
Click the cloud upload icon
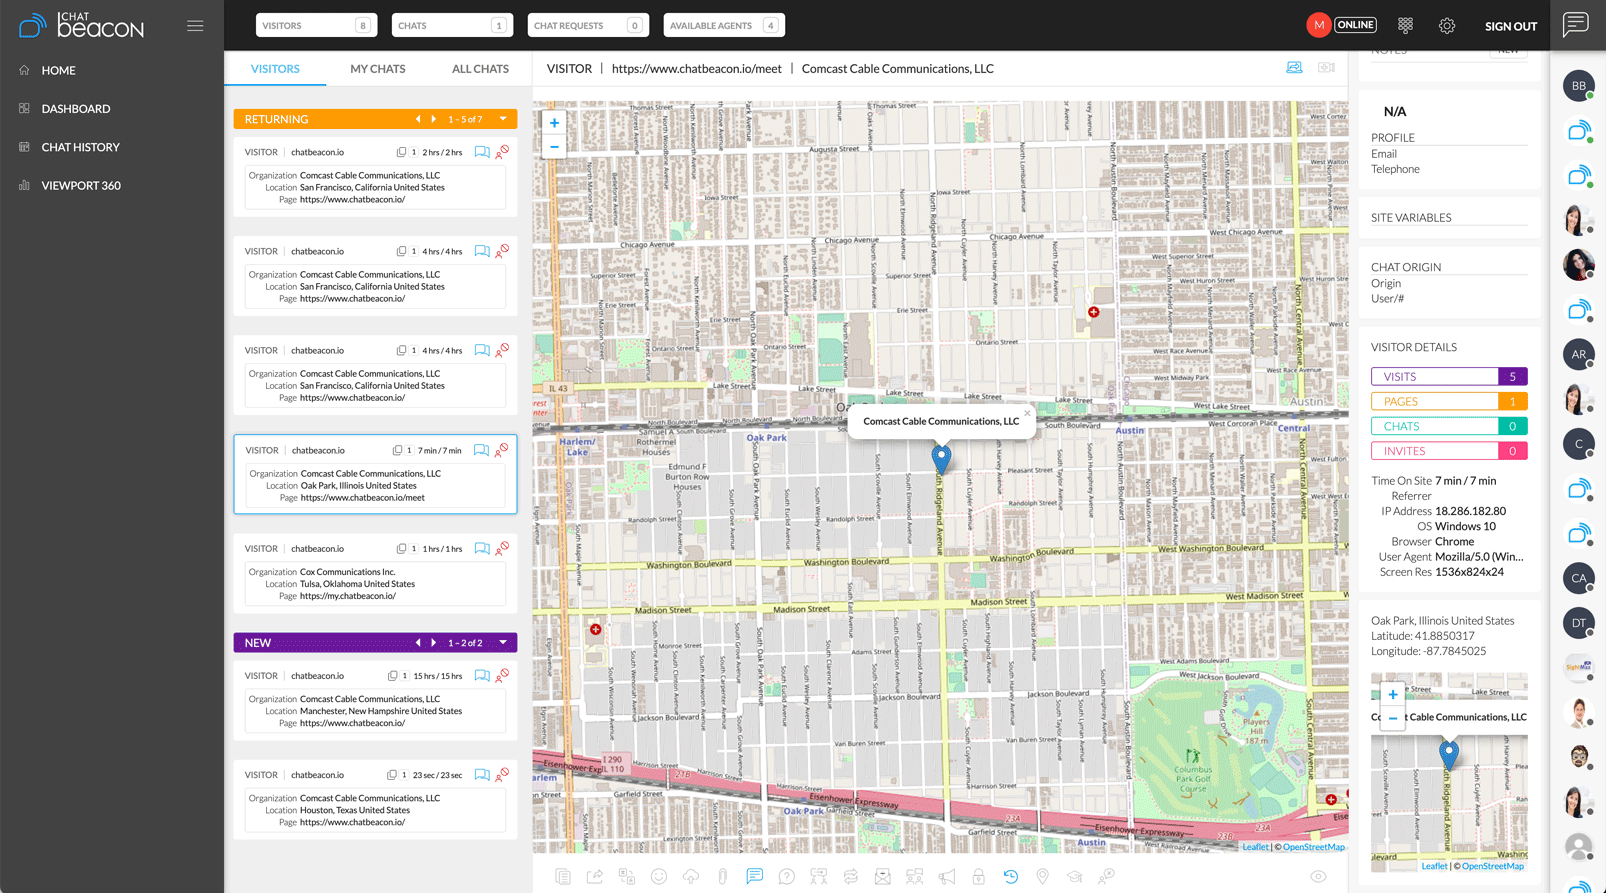point(691,876)
